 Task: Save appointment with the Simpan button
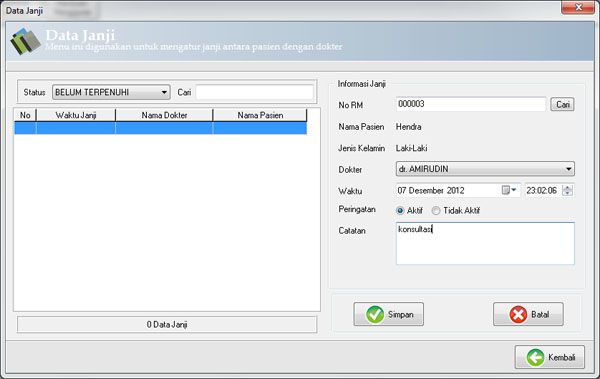click(x=388, y=314)
